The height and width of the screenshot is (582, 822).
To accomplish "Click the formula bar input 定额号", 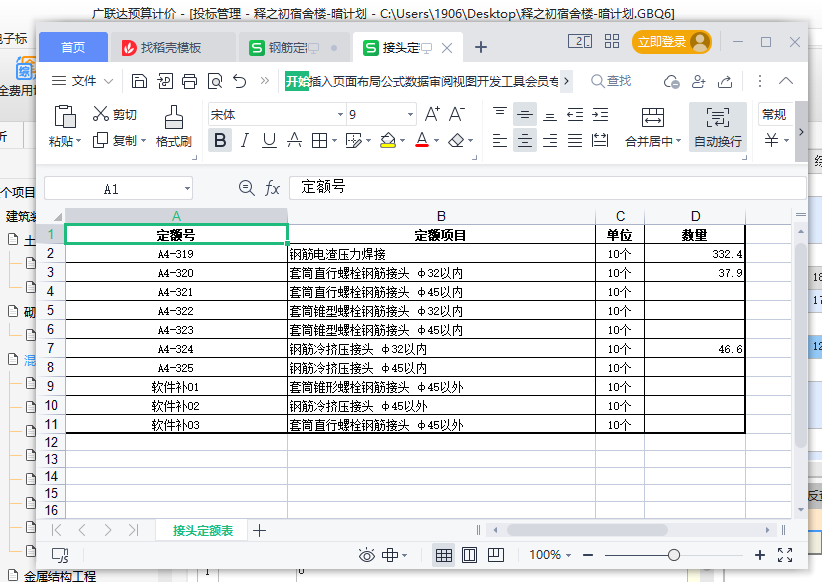I will 547,188.
